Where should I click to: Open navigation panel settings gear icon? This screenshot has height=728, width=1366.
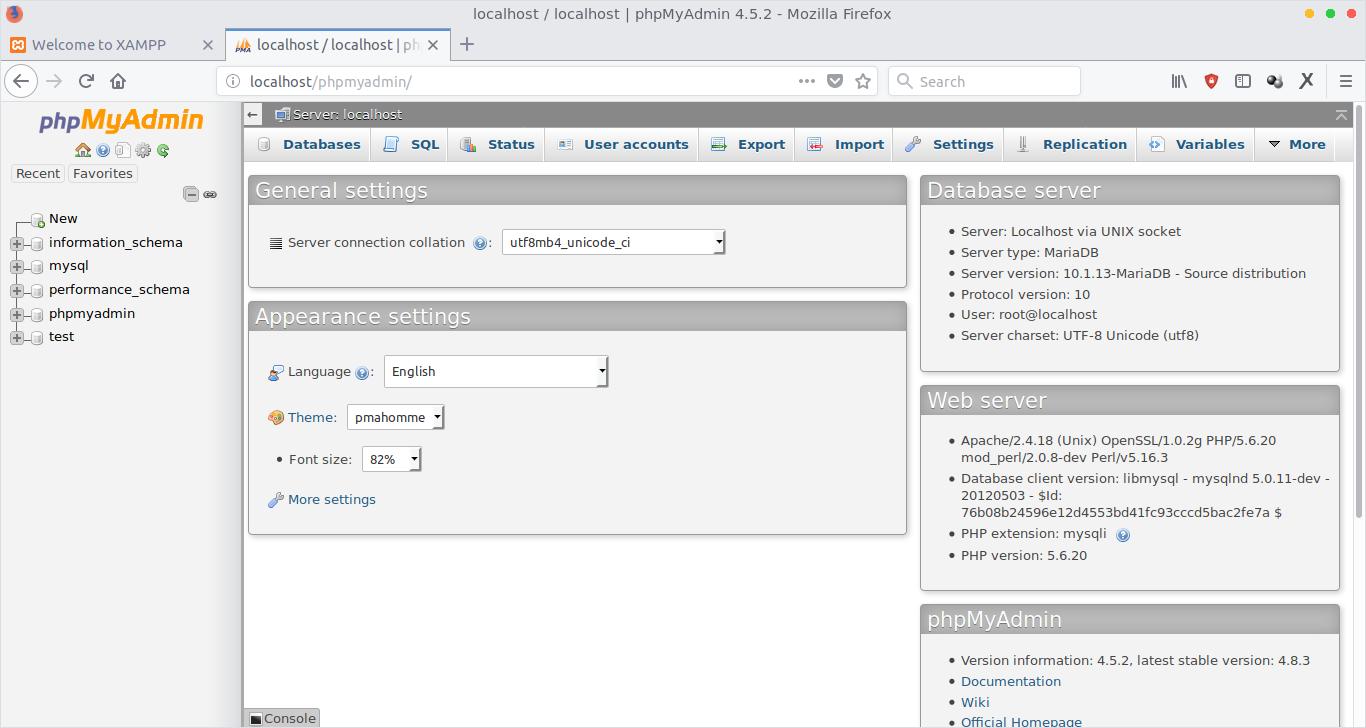click(143, 150)
